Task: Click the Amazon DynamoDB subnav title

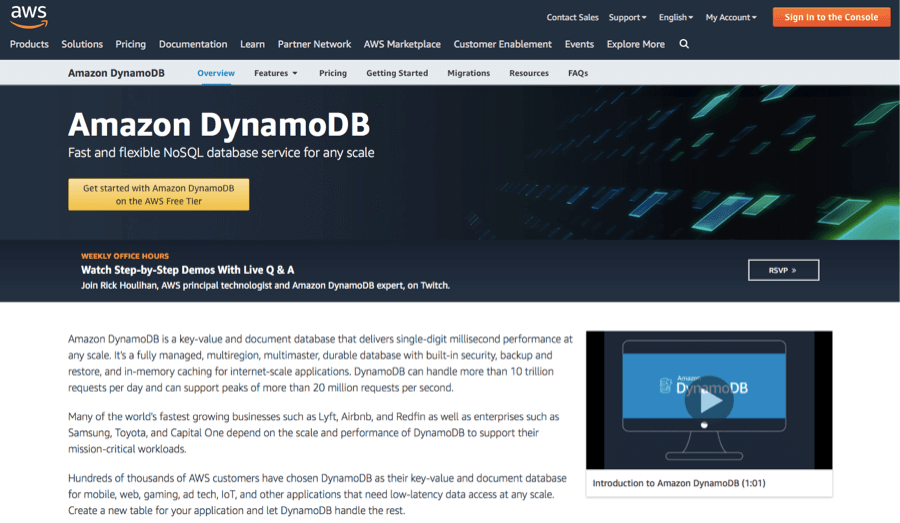Action: (x=116, y=73)
